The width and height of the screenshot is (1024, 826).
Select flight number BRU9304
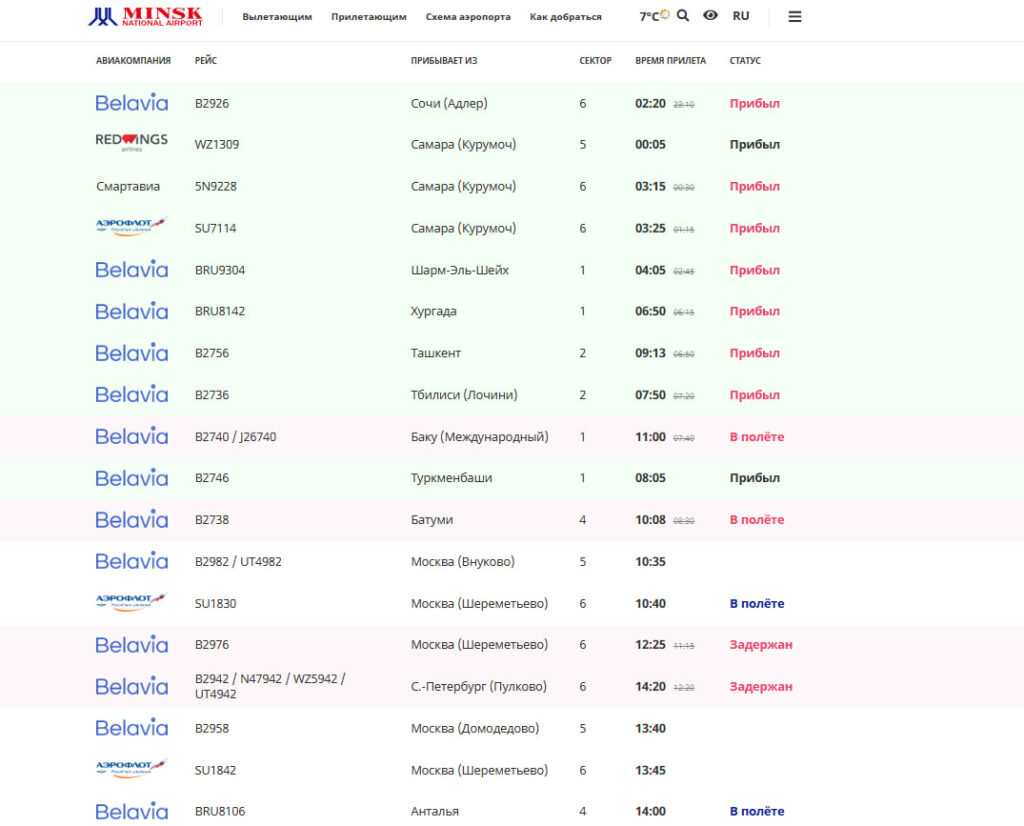pos(220,270)
